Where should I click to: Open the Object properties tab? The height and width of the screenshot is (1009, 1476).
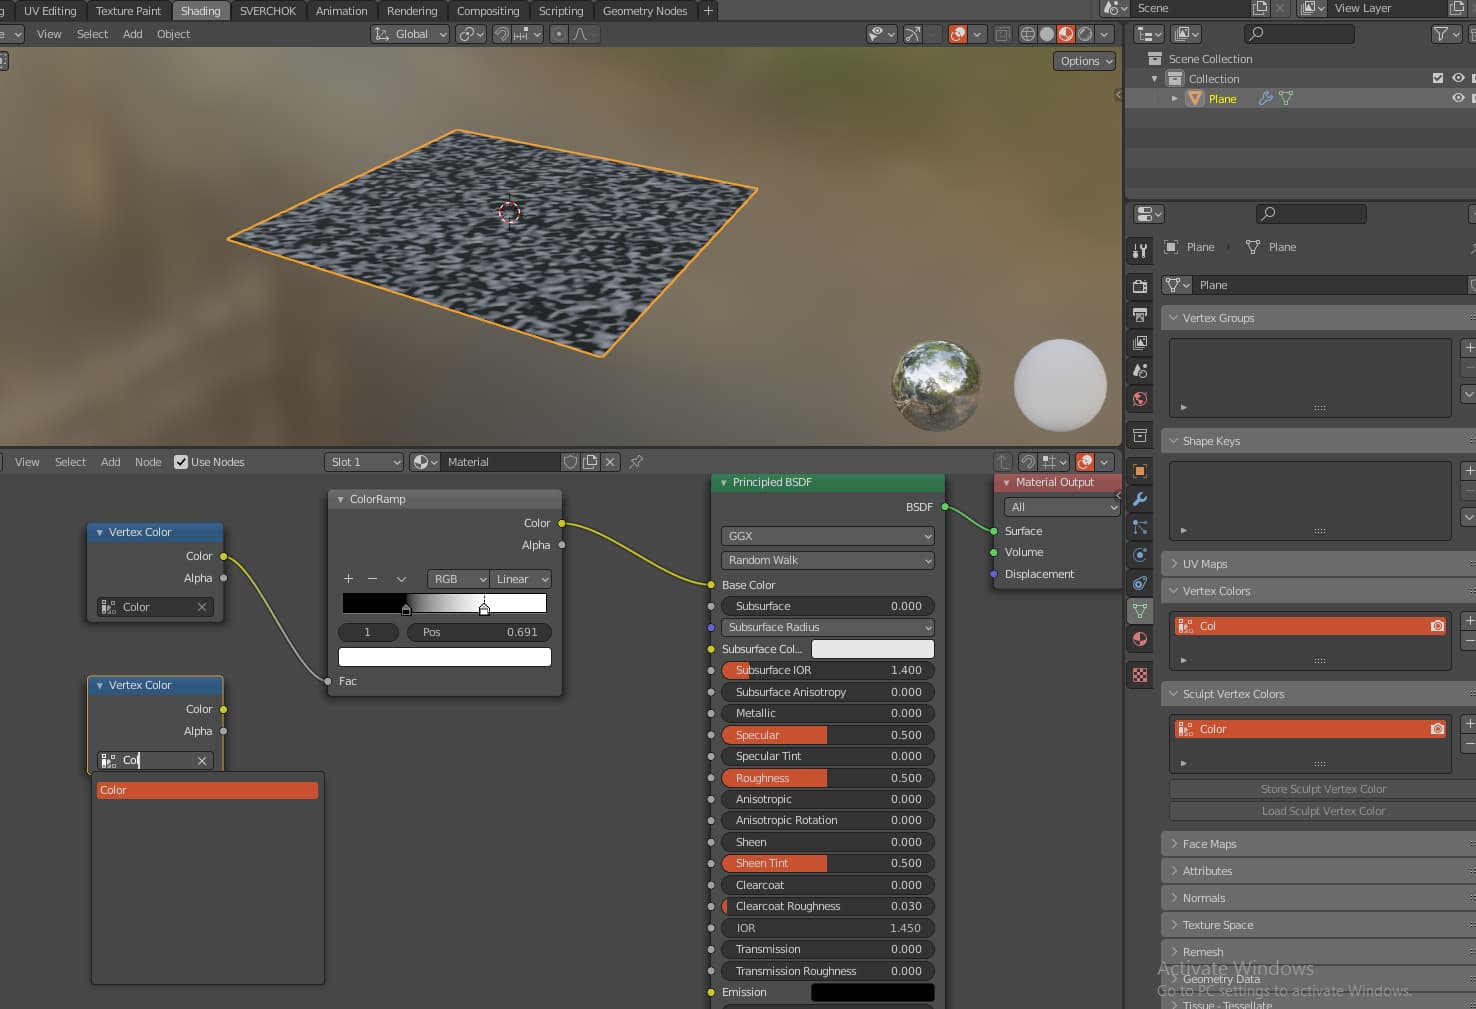click(1139, 471)
